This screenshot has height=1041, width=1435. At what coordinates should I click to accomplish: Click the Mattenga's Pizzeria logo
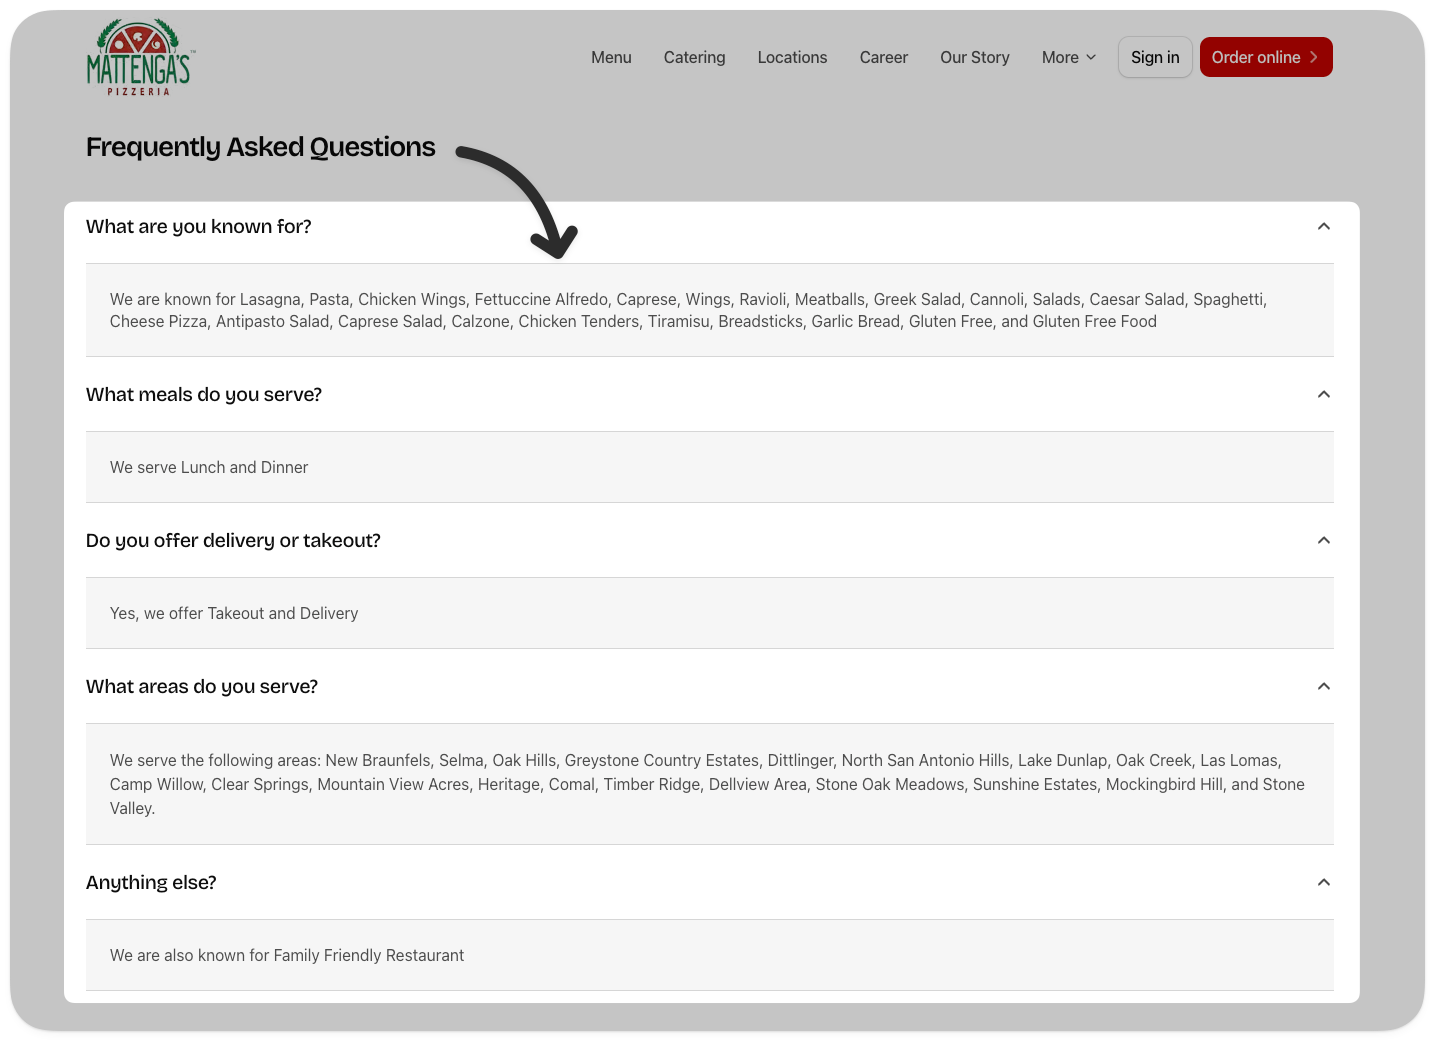pyautogui.click(x=139, y=57)
